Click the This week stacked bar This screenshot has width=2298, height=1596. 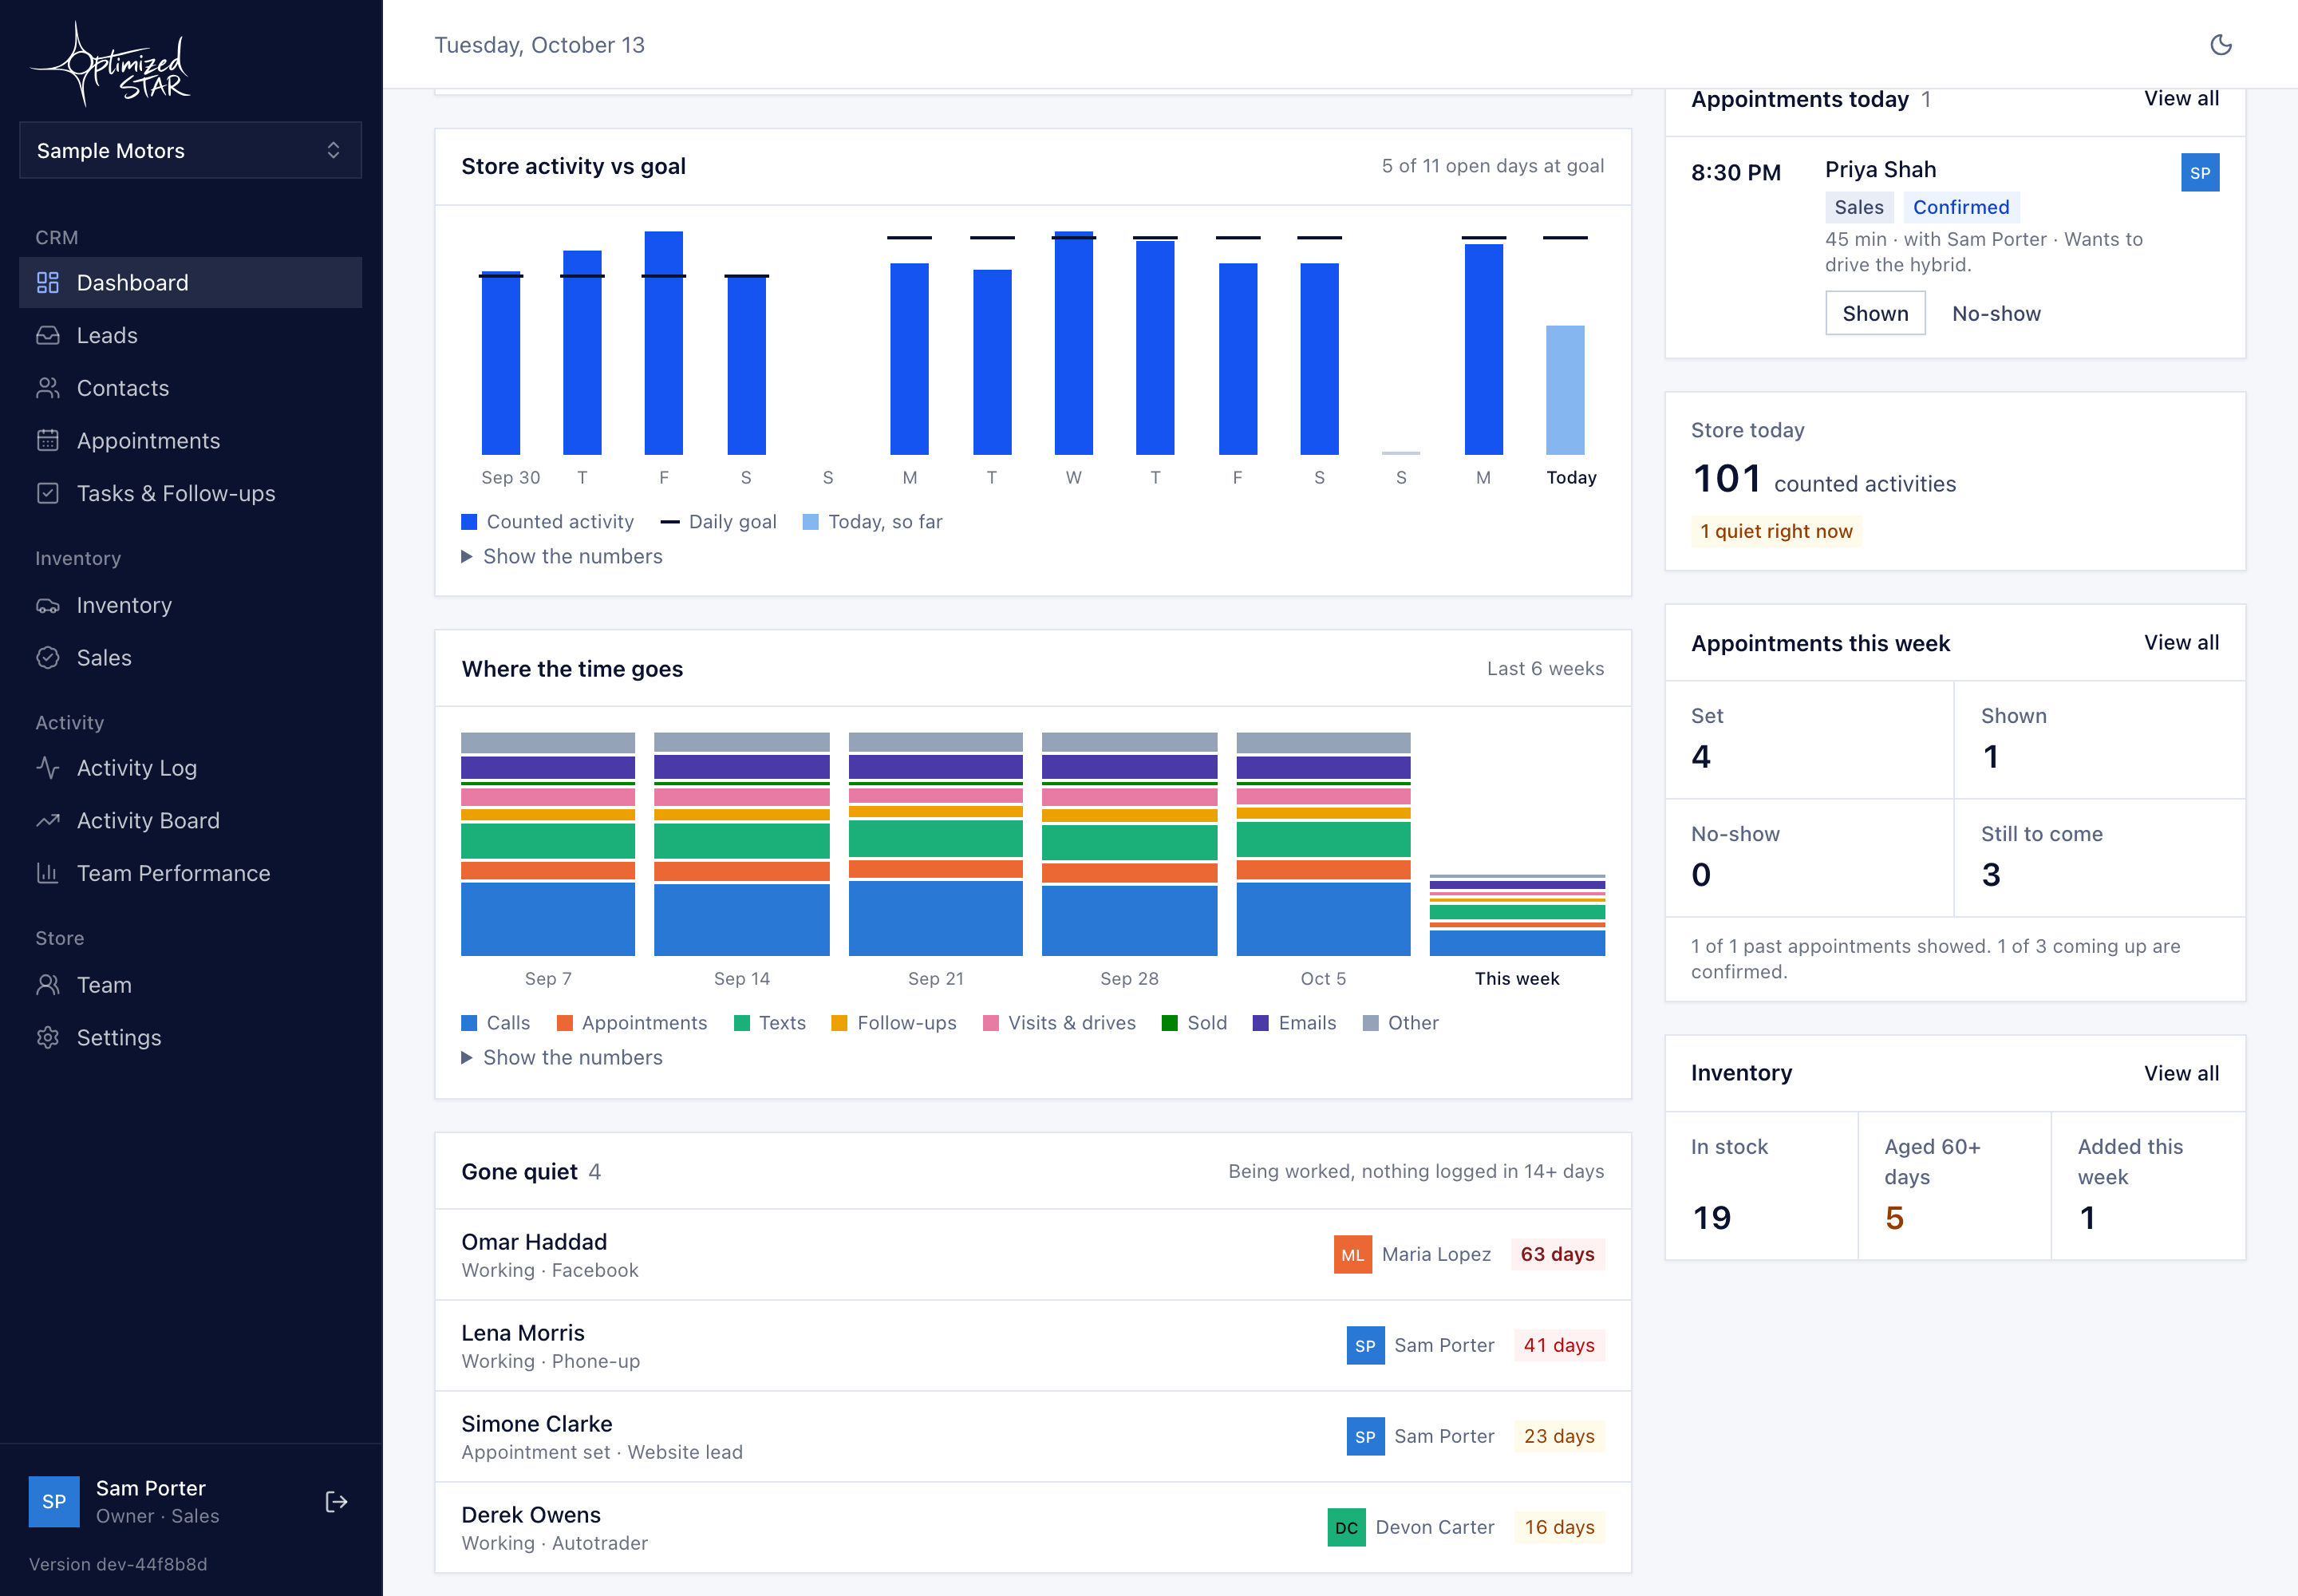click(x=1517, y=915)
